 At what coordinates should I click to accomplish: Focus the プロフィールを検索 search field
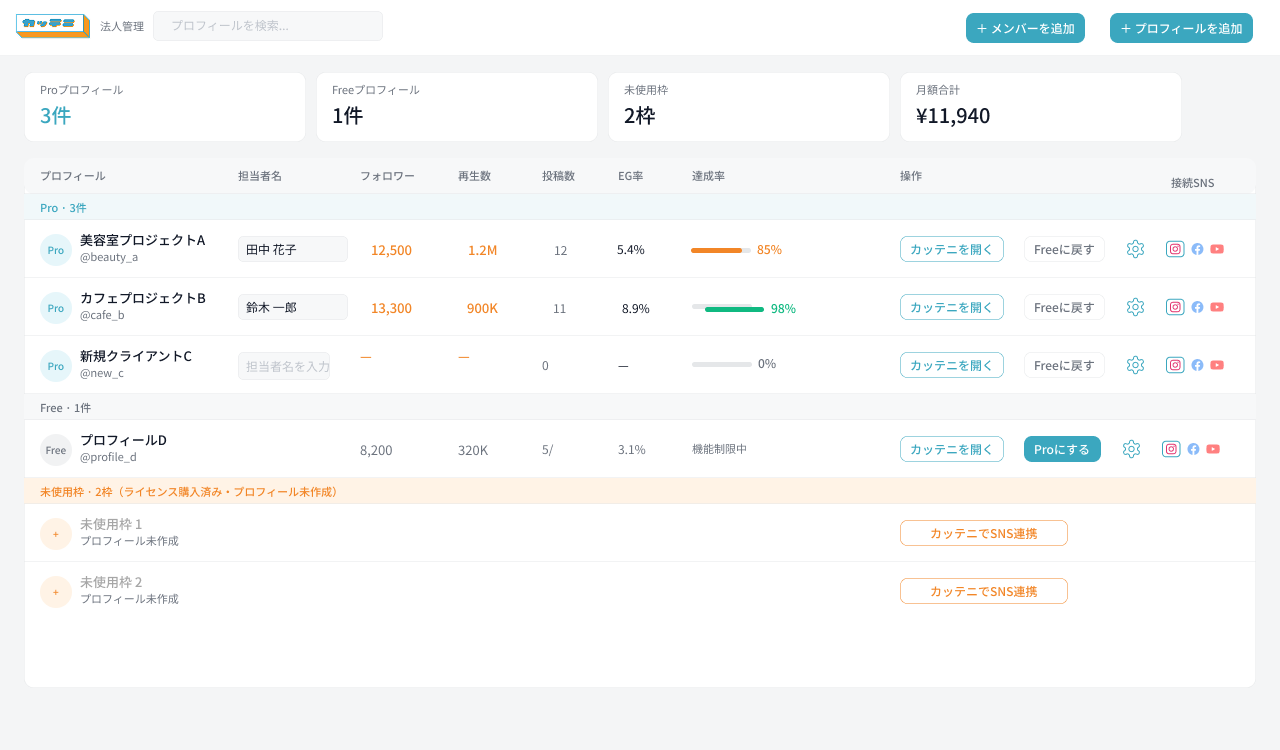268,26
